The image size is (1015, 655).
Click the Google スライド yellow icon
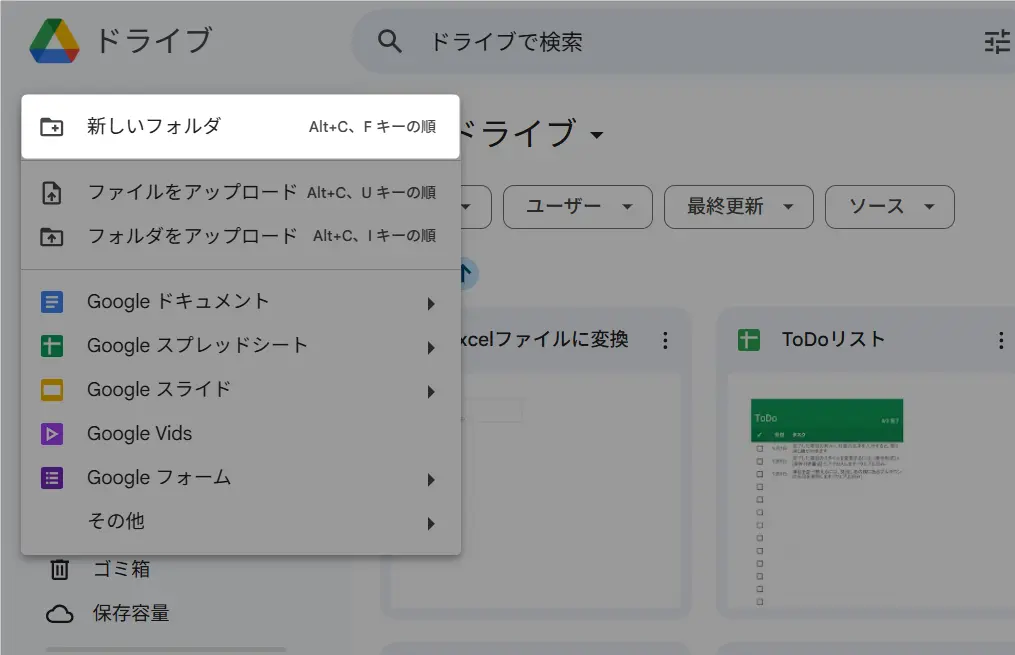[52, 390]
